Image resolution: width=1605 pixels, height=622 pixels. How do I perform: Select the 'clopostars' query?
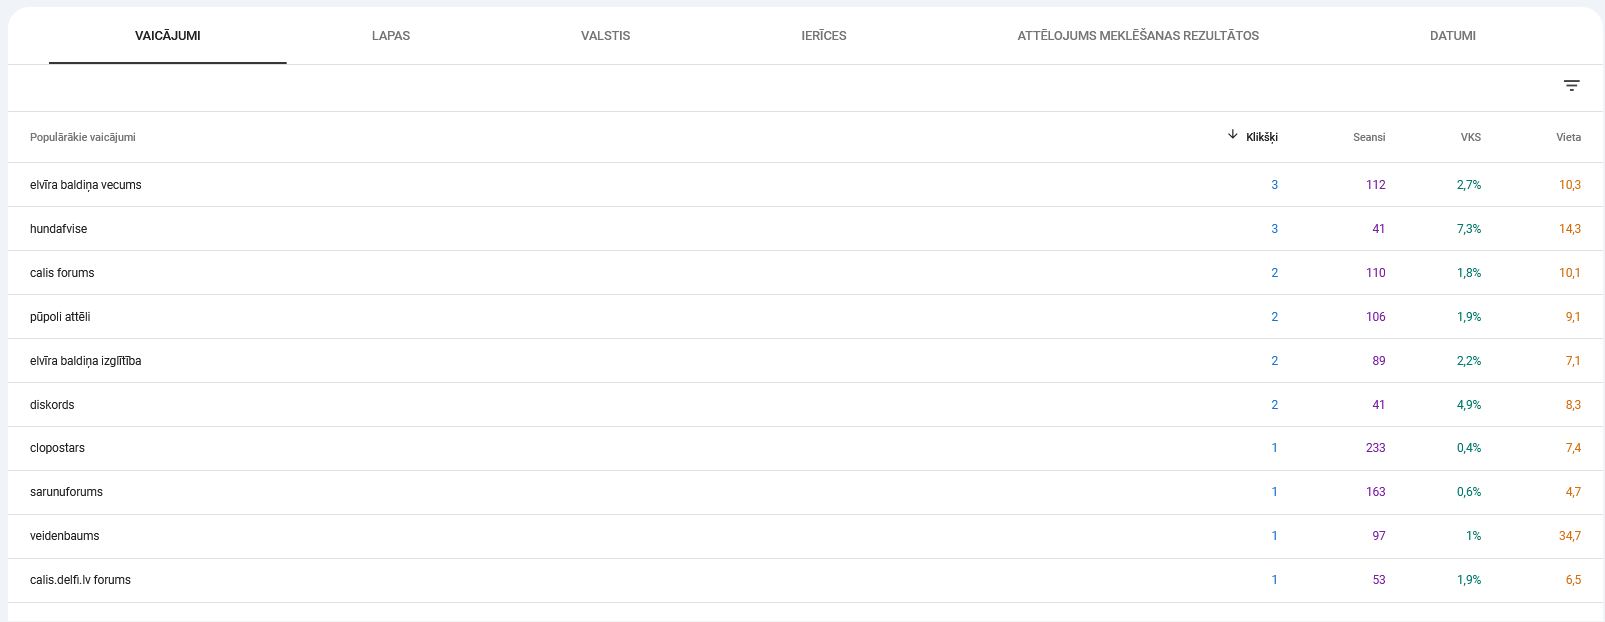click(57, 448)
